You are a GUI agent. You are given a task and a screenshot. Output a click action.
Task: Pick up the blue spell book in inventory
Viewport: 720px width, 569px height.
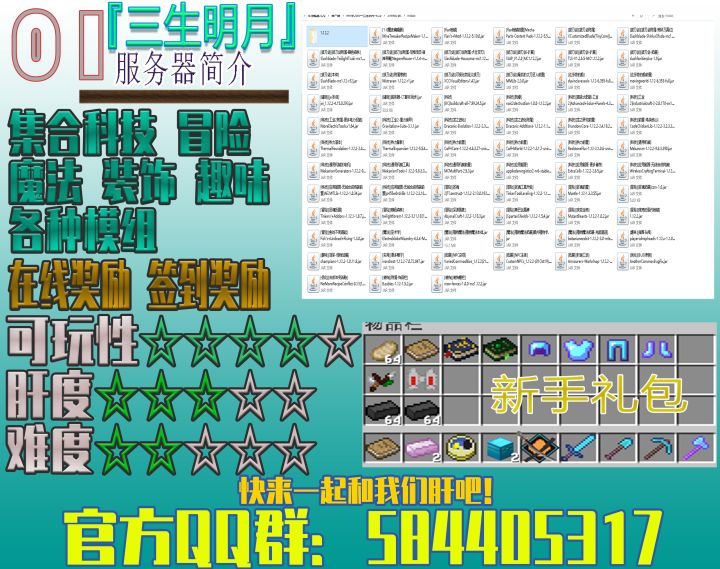[461, 349]
